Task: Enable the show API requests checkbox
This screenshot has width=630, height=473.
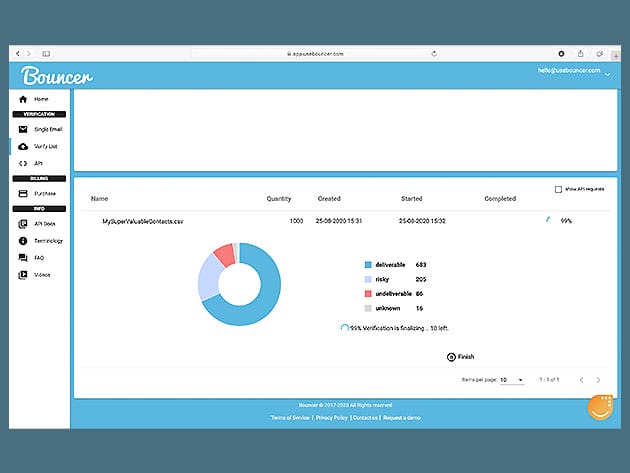Action: pyautogui.click(x=558, y=189)
